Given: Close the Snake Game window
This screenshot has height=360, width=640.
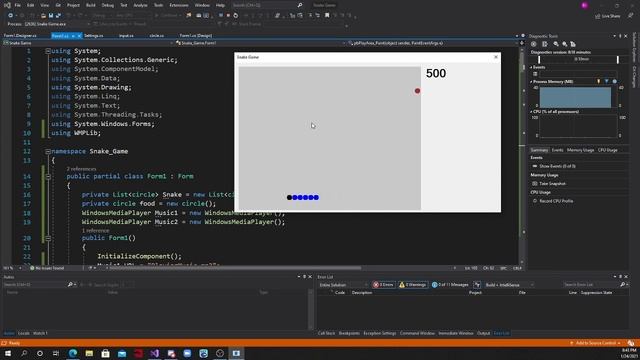Looking at the screenshot, I should (496, 57).
